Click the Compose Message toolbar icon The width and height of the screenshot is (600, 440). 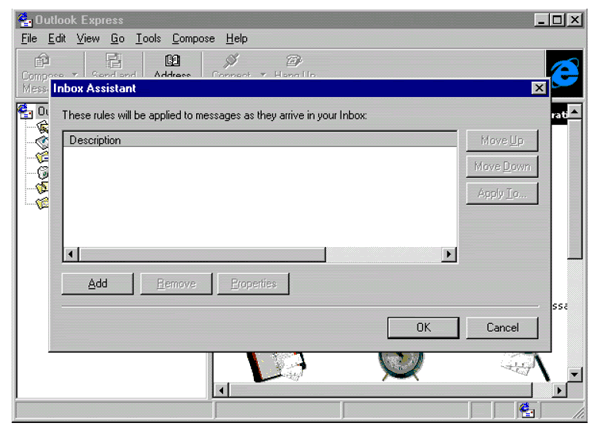(42, 60)
